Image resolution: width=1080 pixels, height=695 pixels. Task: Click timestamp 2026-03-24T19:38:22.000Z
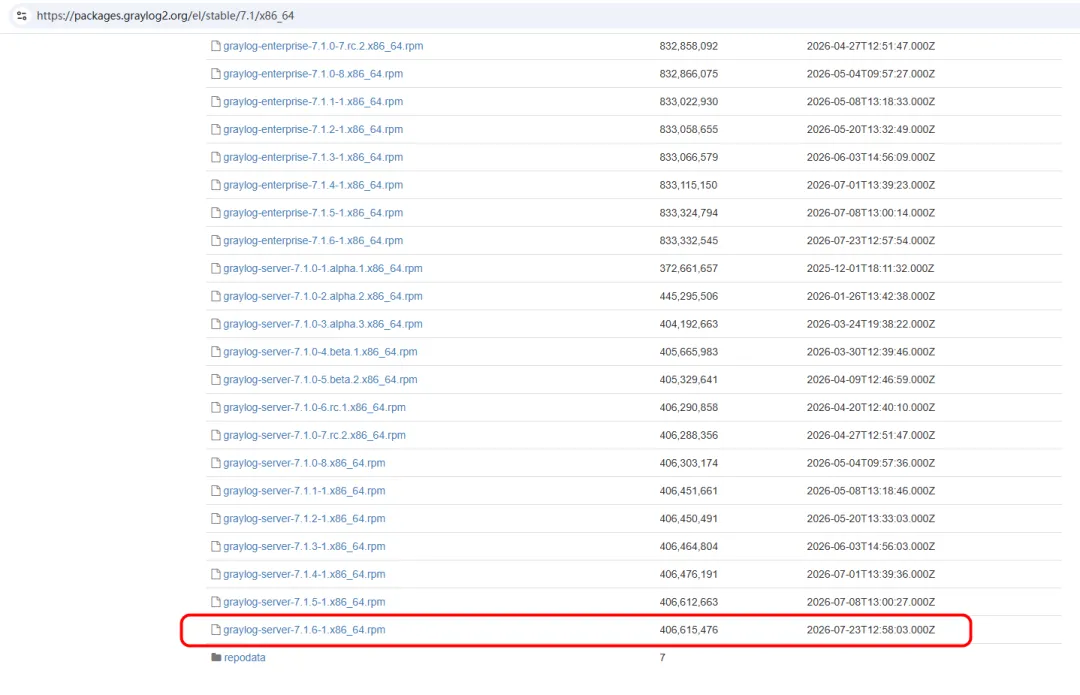pyautogui.click(x=871, y=324)
